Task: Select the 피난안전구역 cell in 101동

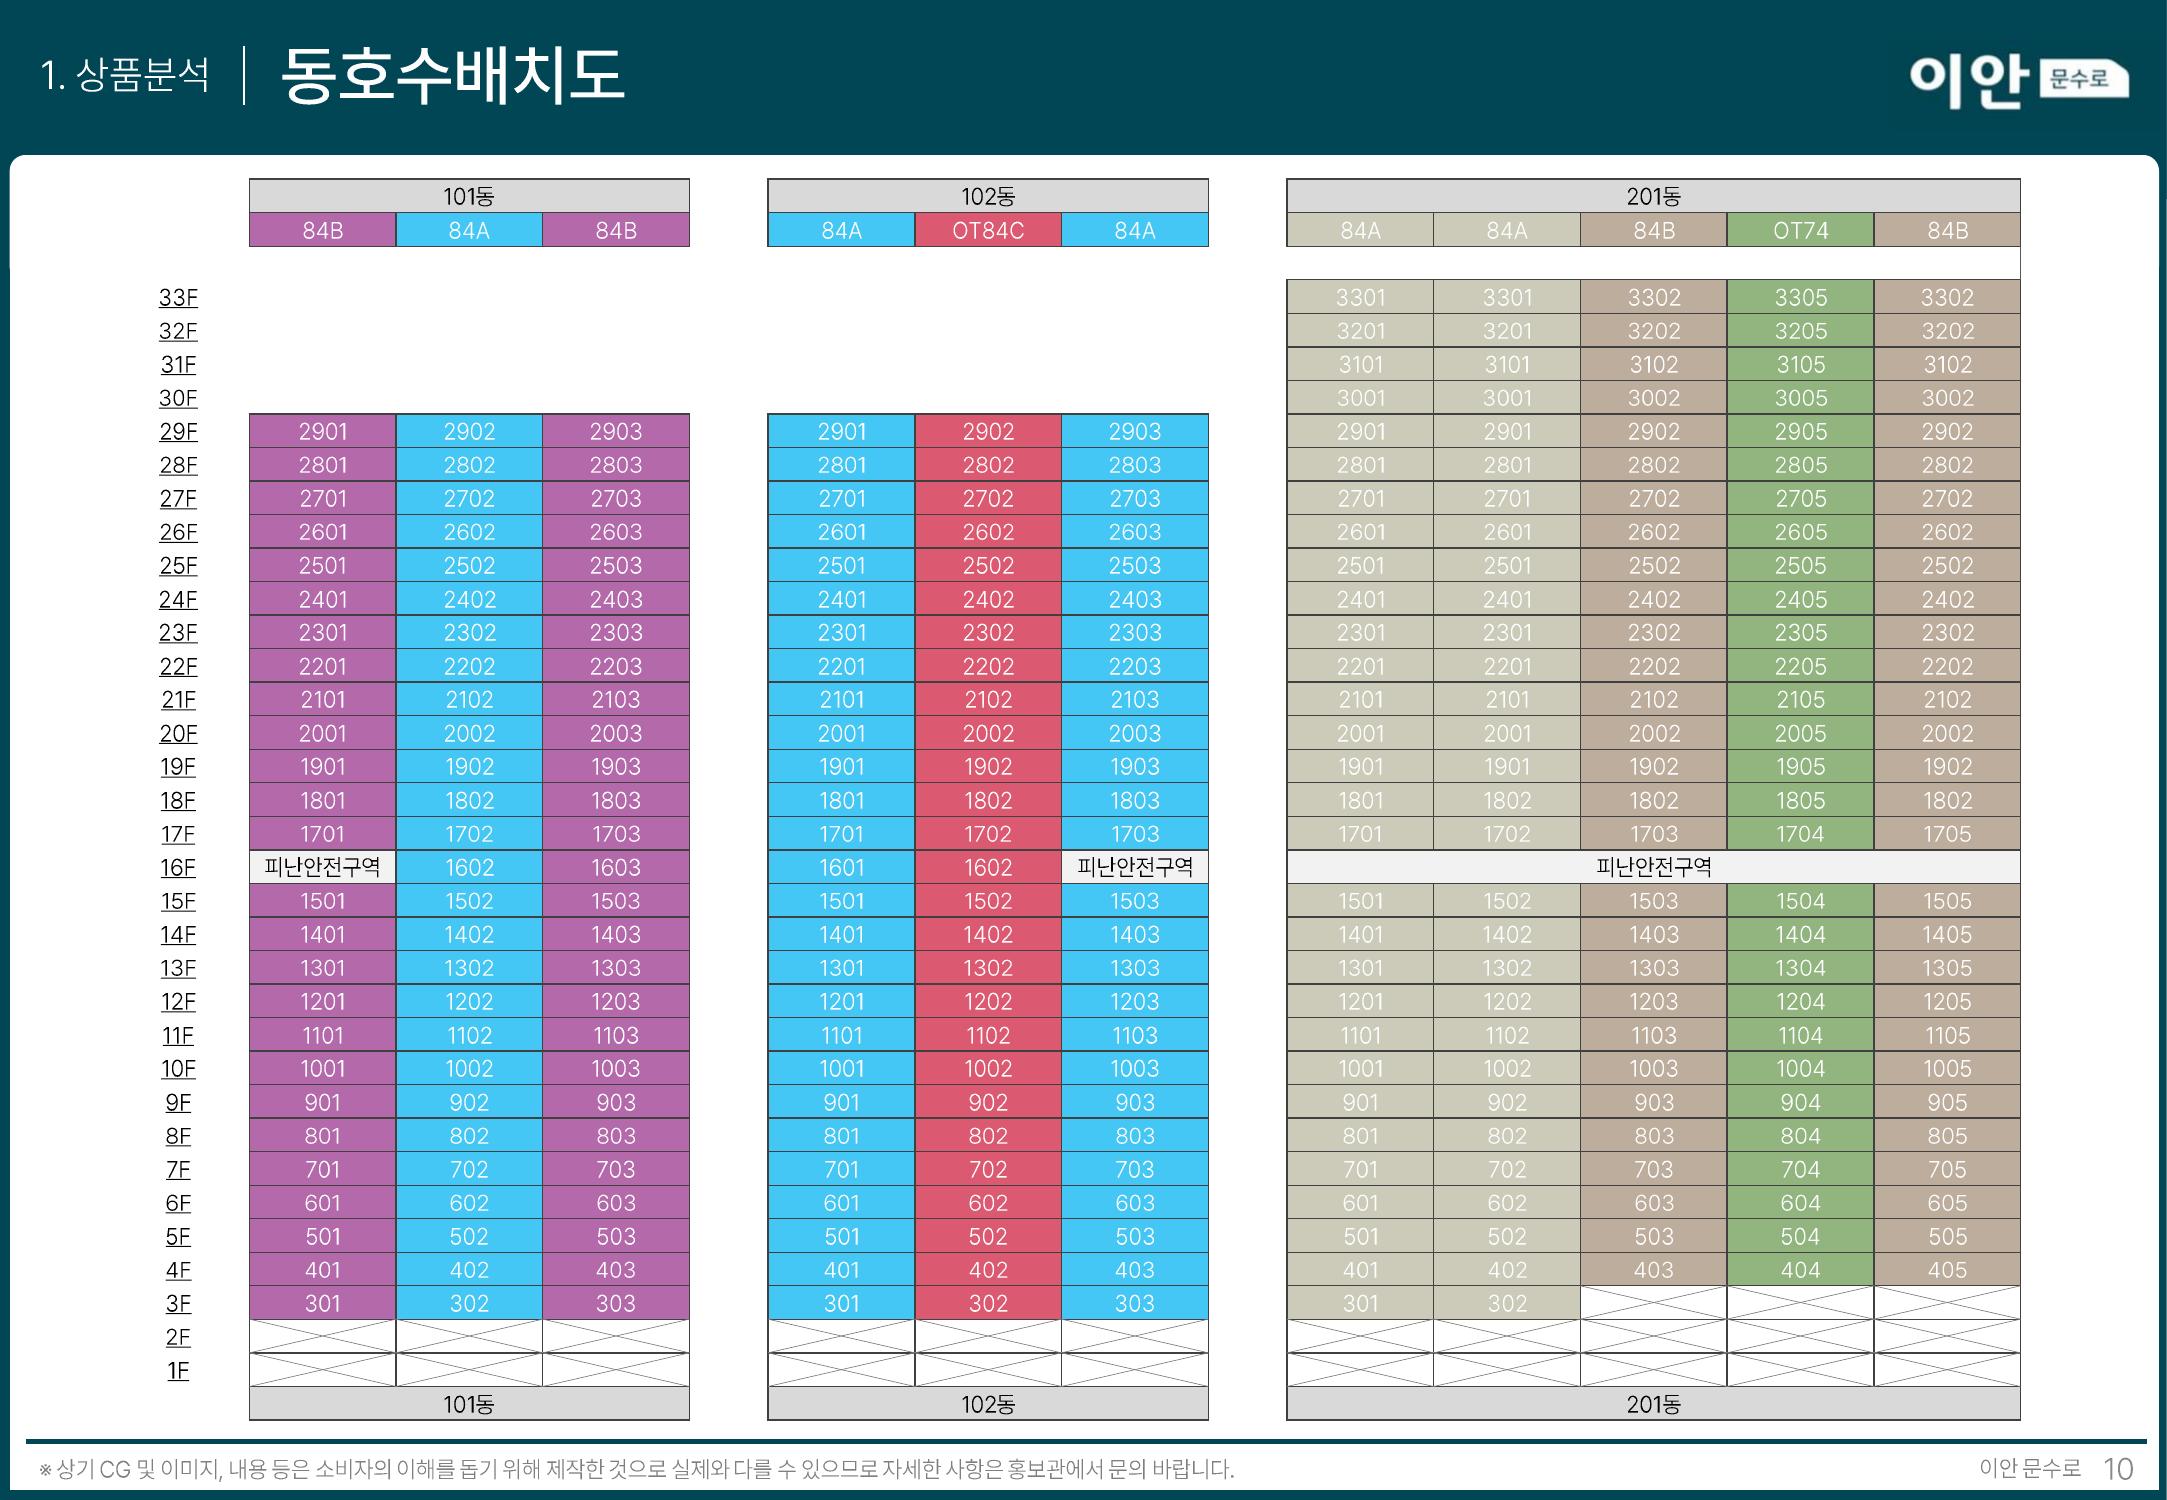Action: point(322,868)
